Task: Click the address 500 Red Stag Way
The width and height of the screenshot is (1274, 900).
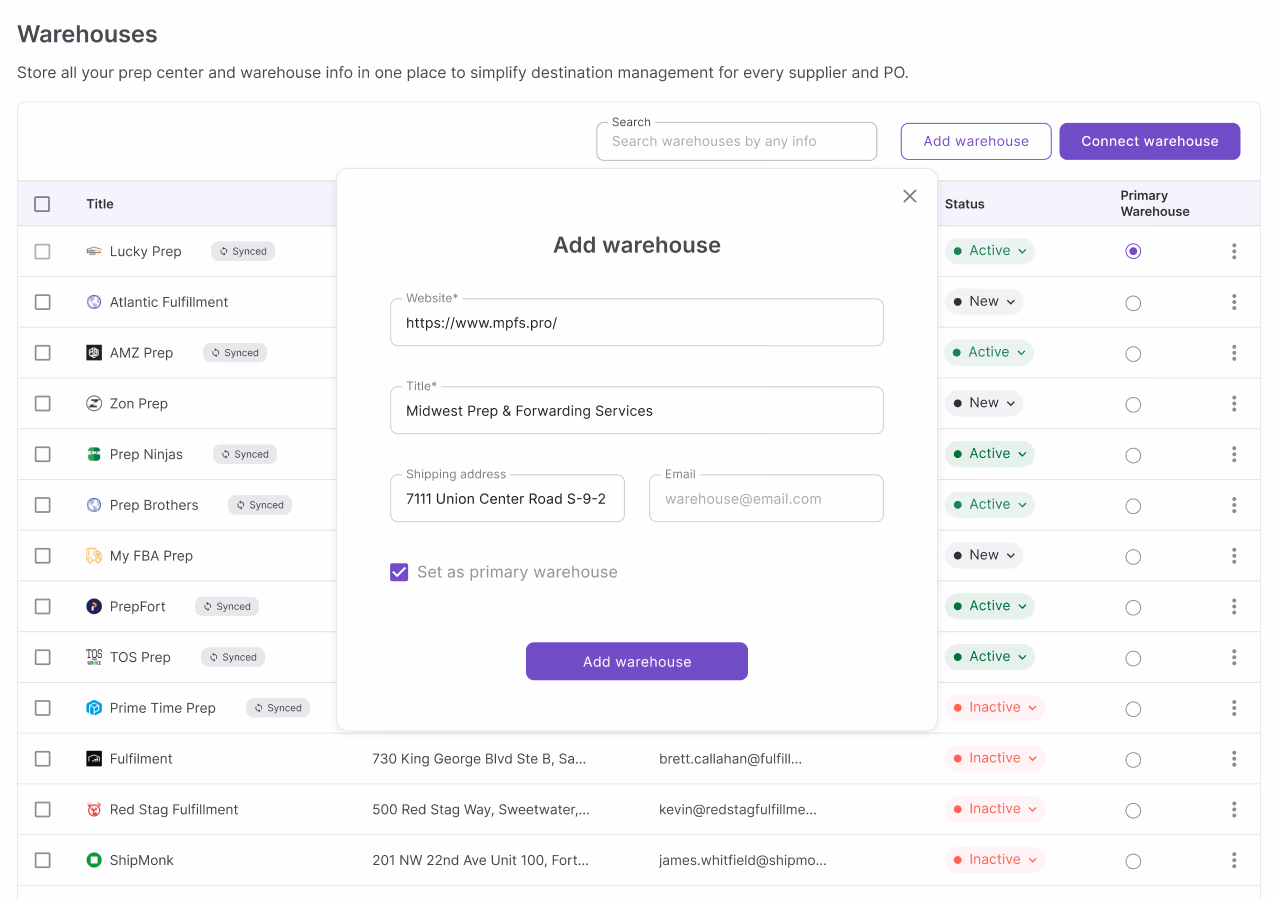Action: [x=481, y=810]
